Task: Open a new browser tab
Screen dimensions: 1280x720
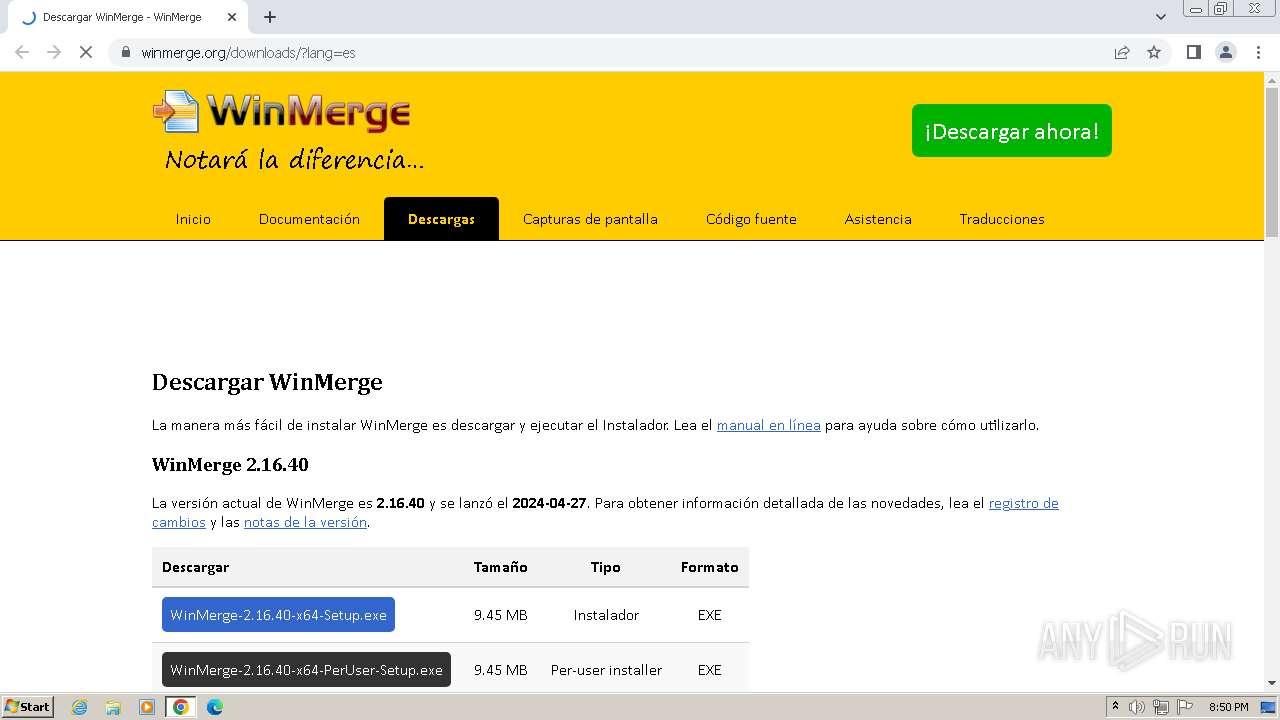Action: coord(270,17)
